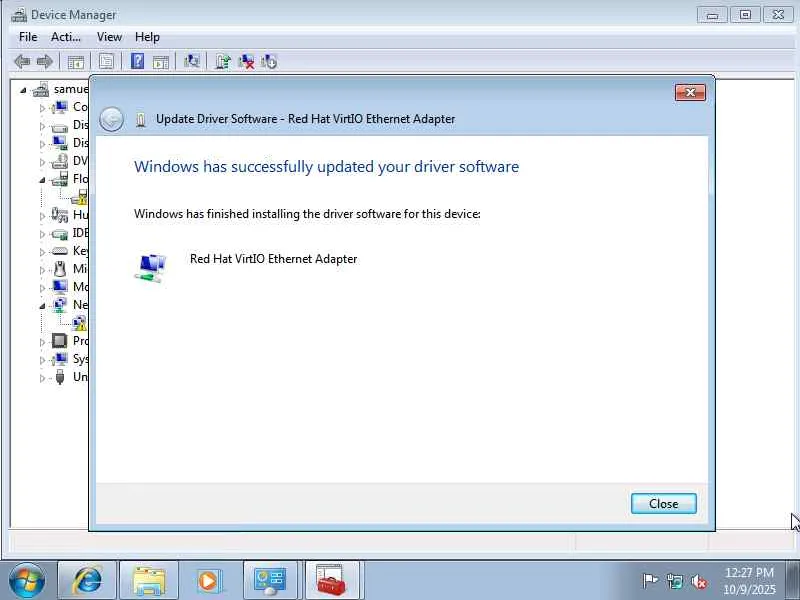Collapse the 'Ne' network adapters node
The image size is (800, 600).
click(42, 306)
